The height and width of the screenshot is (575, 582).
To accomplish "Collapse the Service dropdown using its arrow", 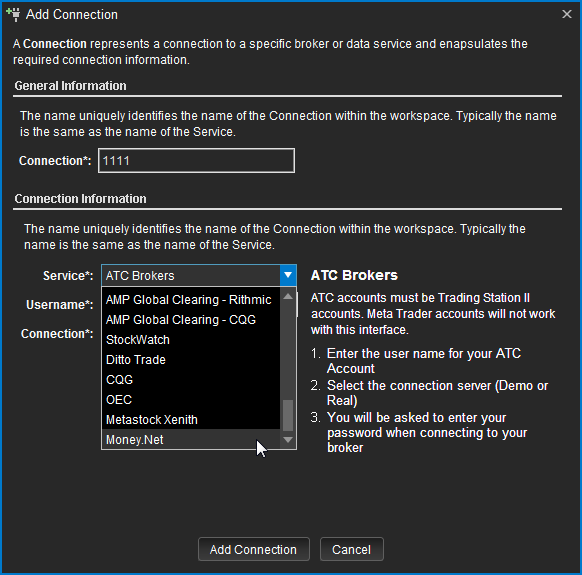I will [x=288, y=275].
